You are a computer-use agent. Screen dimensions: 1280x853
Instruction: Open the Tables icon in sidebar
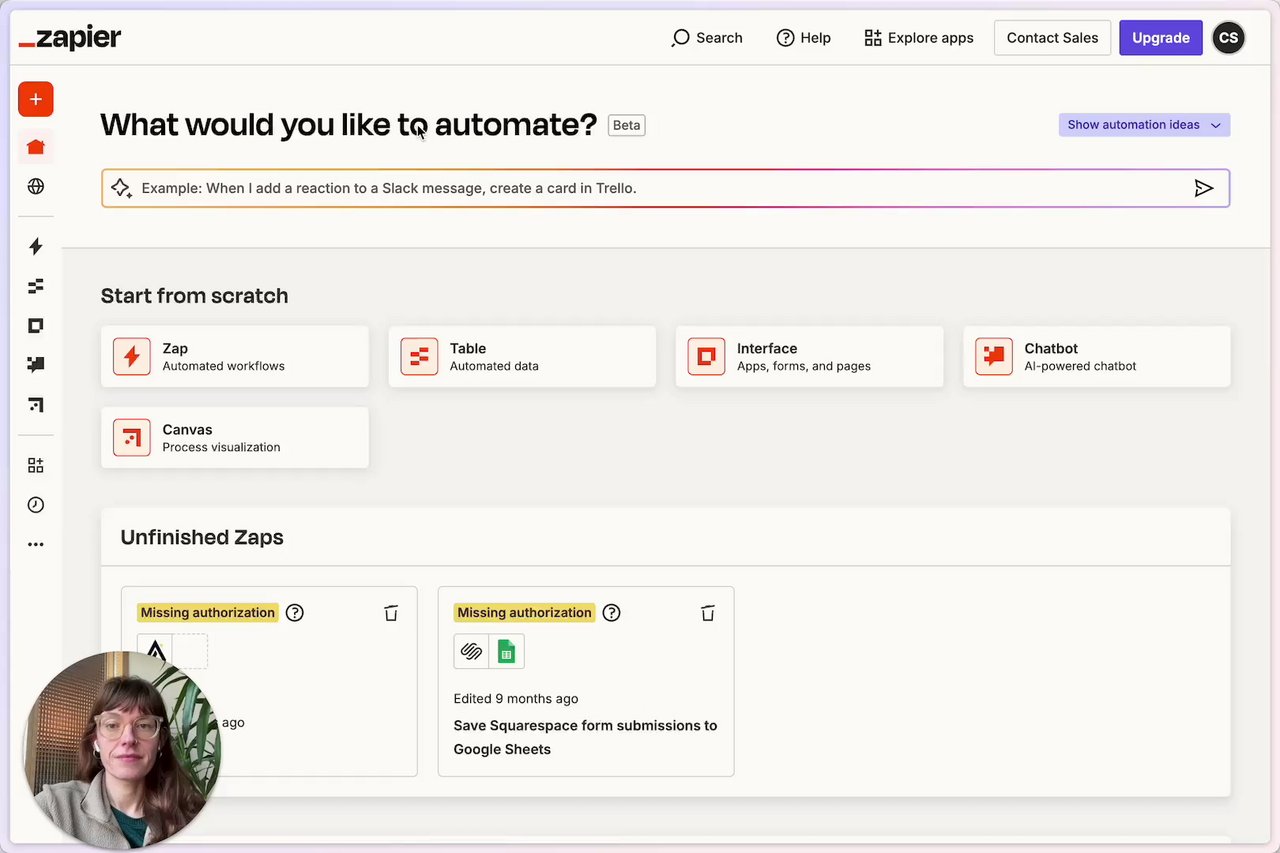tap(36, 286)
